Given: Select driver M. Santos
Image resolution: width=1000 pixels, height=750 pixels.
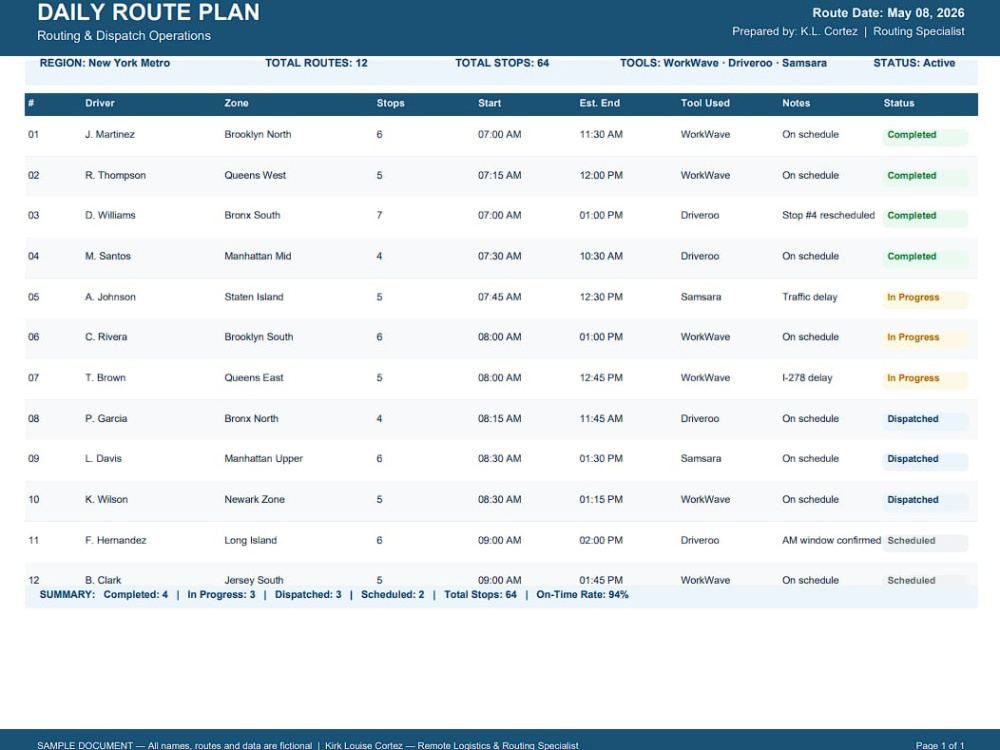Looking at the screenshot, I should pyautogui.click(x=108, y=256).
